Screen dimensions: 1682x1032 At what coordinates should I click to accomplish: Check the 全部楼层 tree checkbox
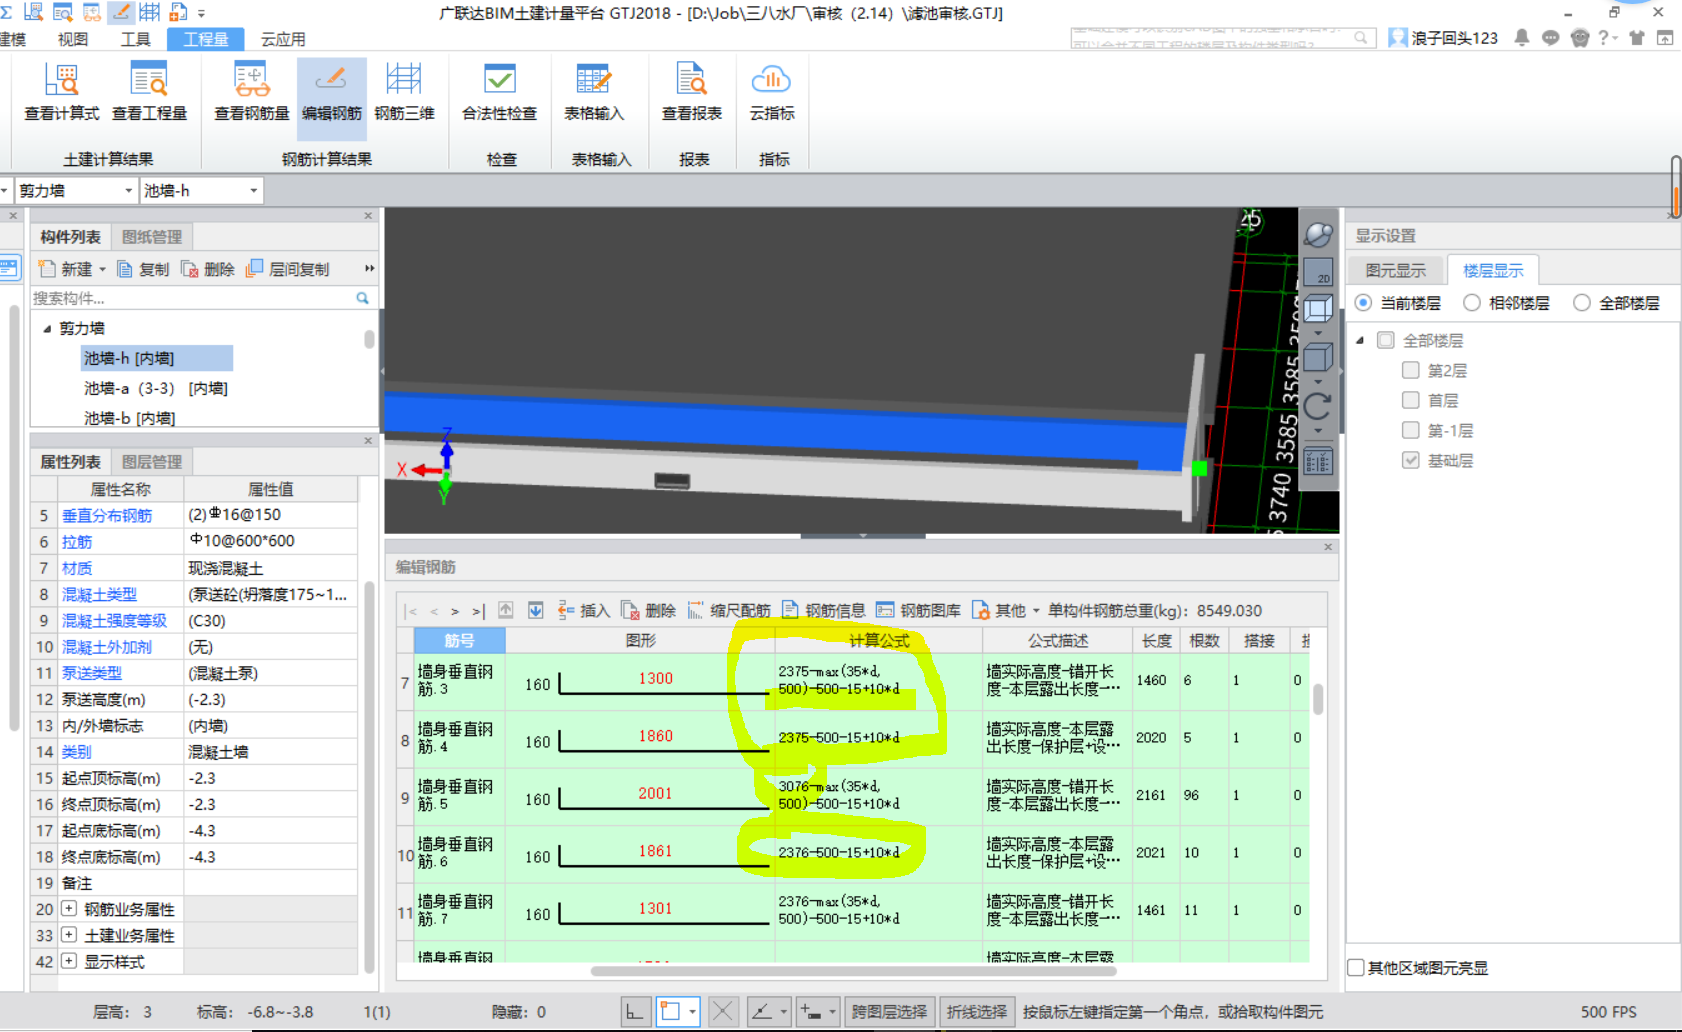1386,340
